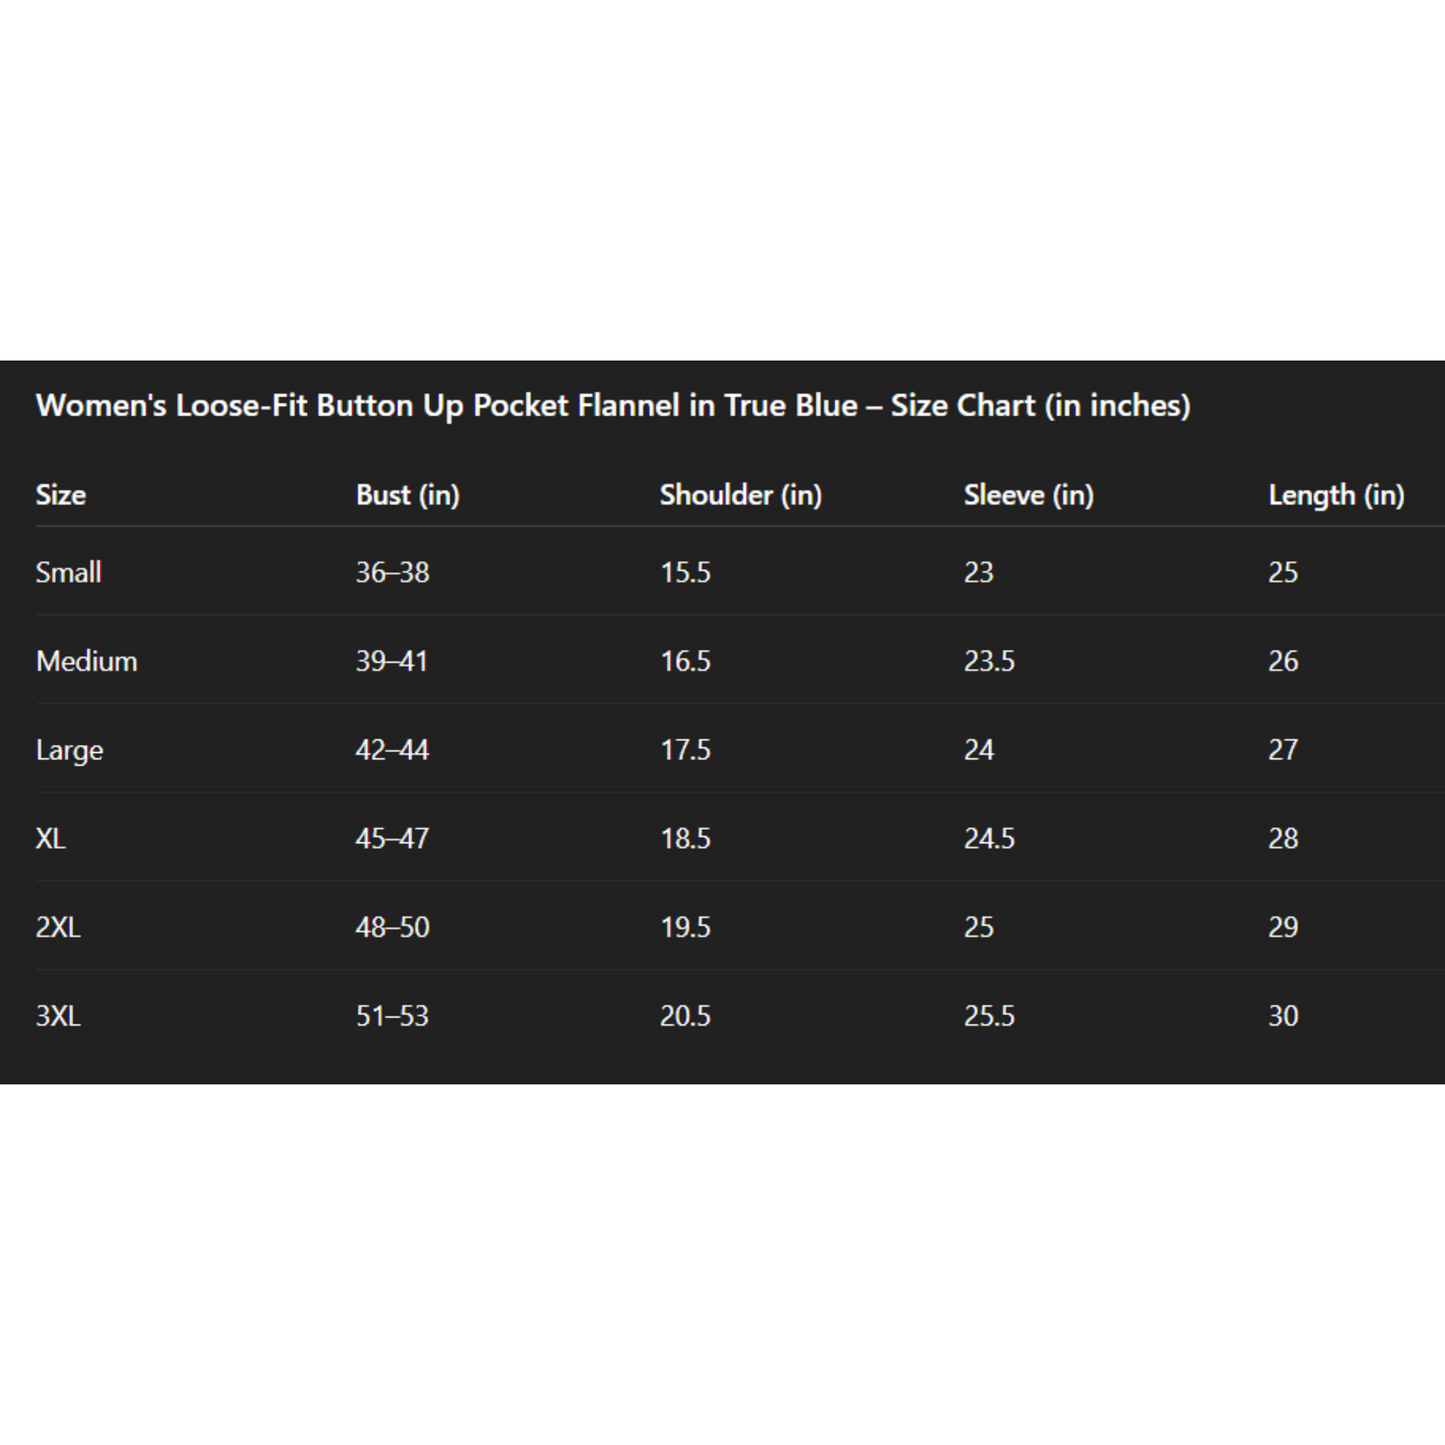Click the 25 length value for Small
Image resolution: width=1445 pixels, height=1445 pixels.
(x=1284, y=572)
